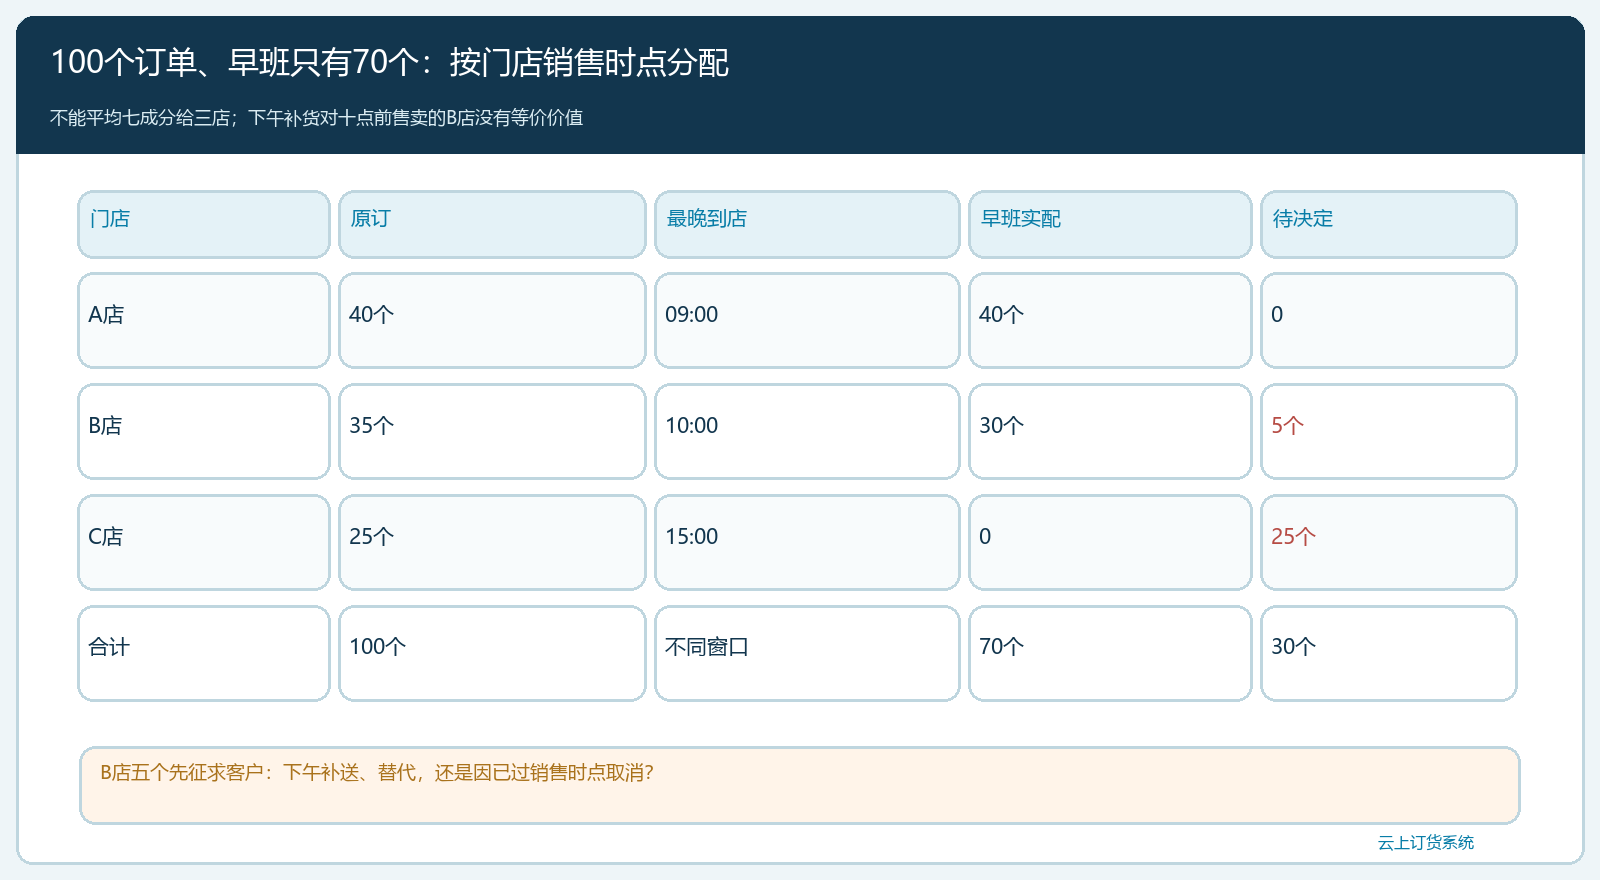This screenshot has width=1600, height=880.
Task: Select the C店 store cell
Action: (204, 542)
